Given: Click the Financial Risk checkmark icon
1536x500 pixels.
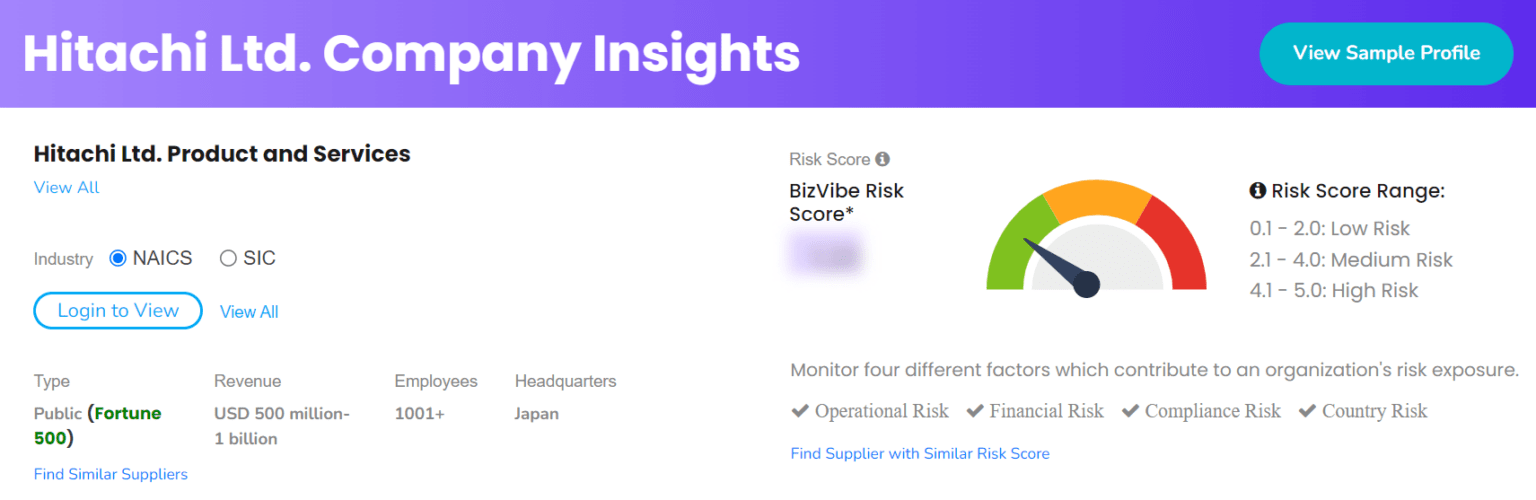Looking at the screenshot, I should [x=975, y=411].
